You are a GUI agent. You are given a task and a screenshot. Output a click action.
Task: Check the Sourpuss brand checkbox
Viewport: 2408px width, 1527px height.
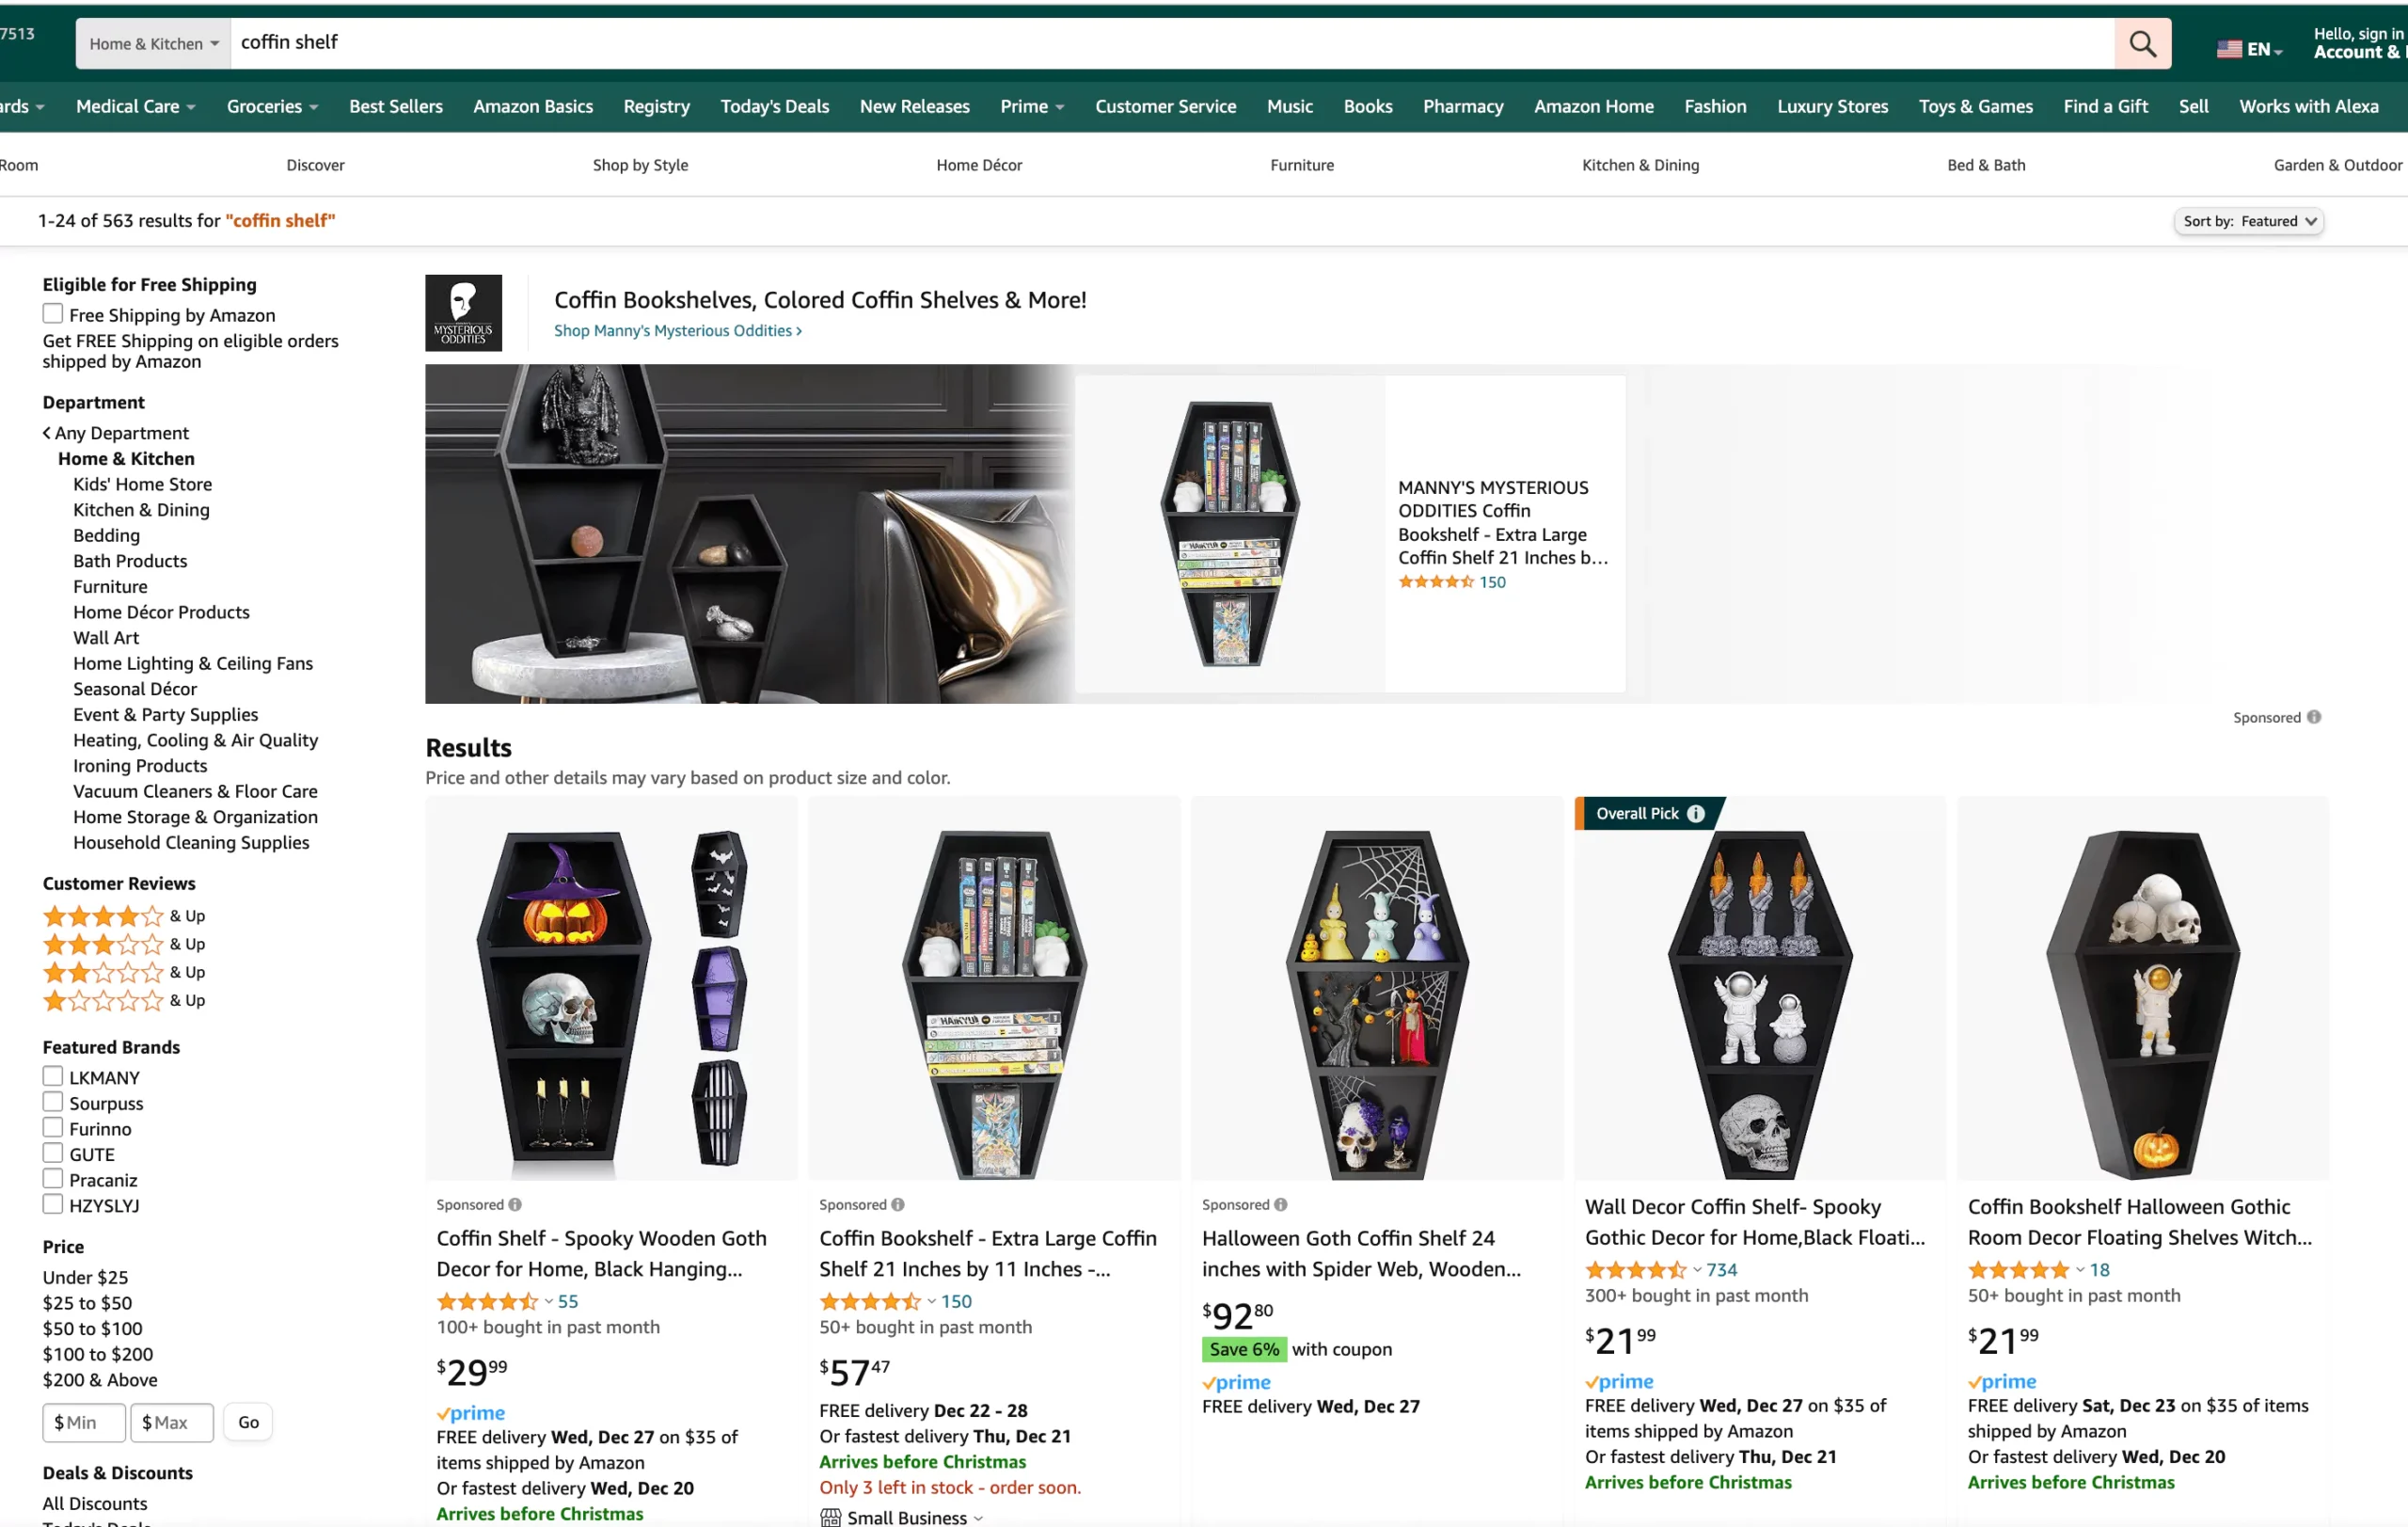[x=53, y=1101]
